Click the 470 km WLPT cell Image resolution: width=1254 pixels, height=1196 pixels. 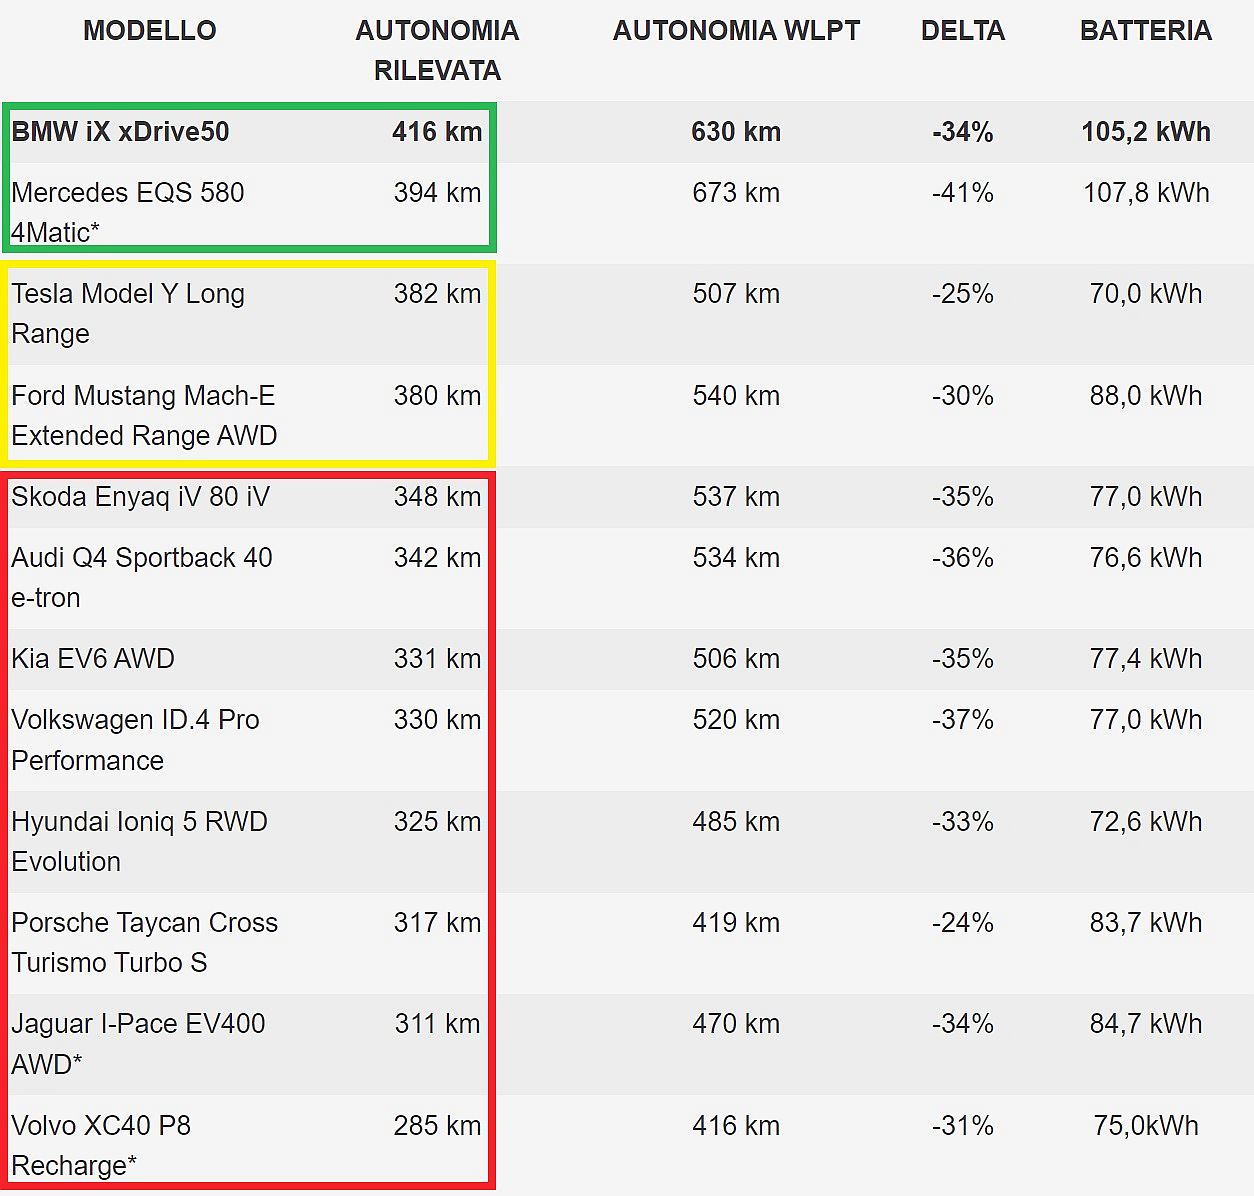(736, 1023)
